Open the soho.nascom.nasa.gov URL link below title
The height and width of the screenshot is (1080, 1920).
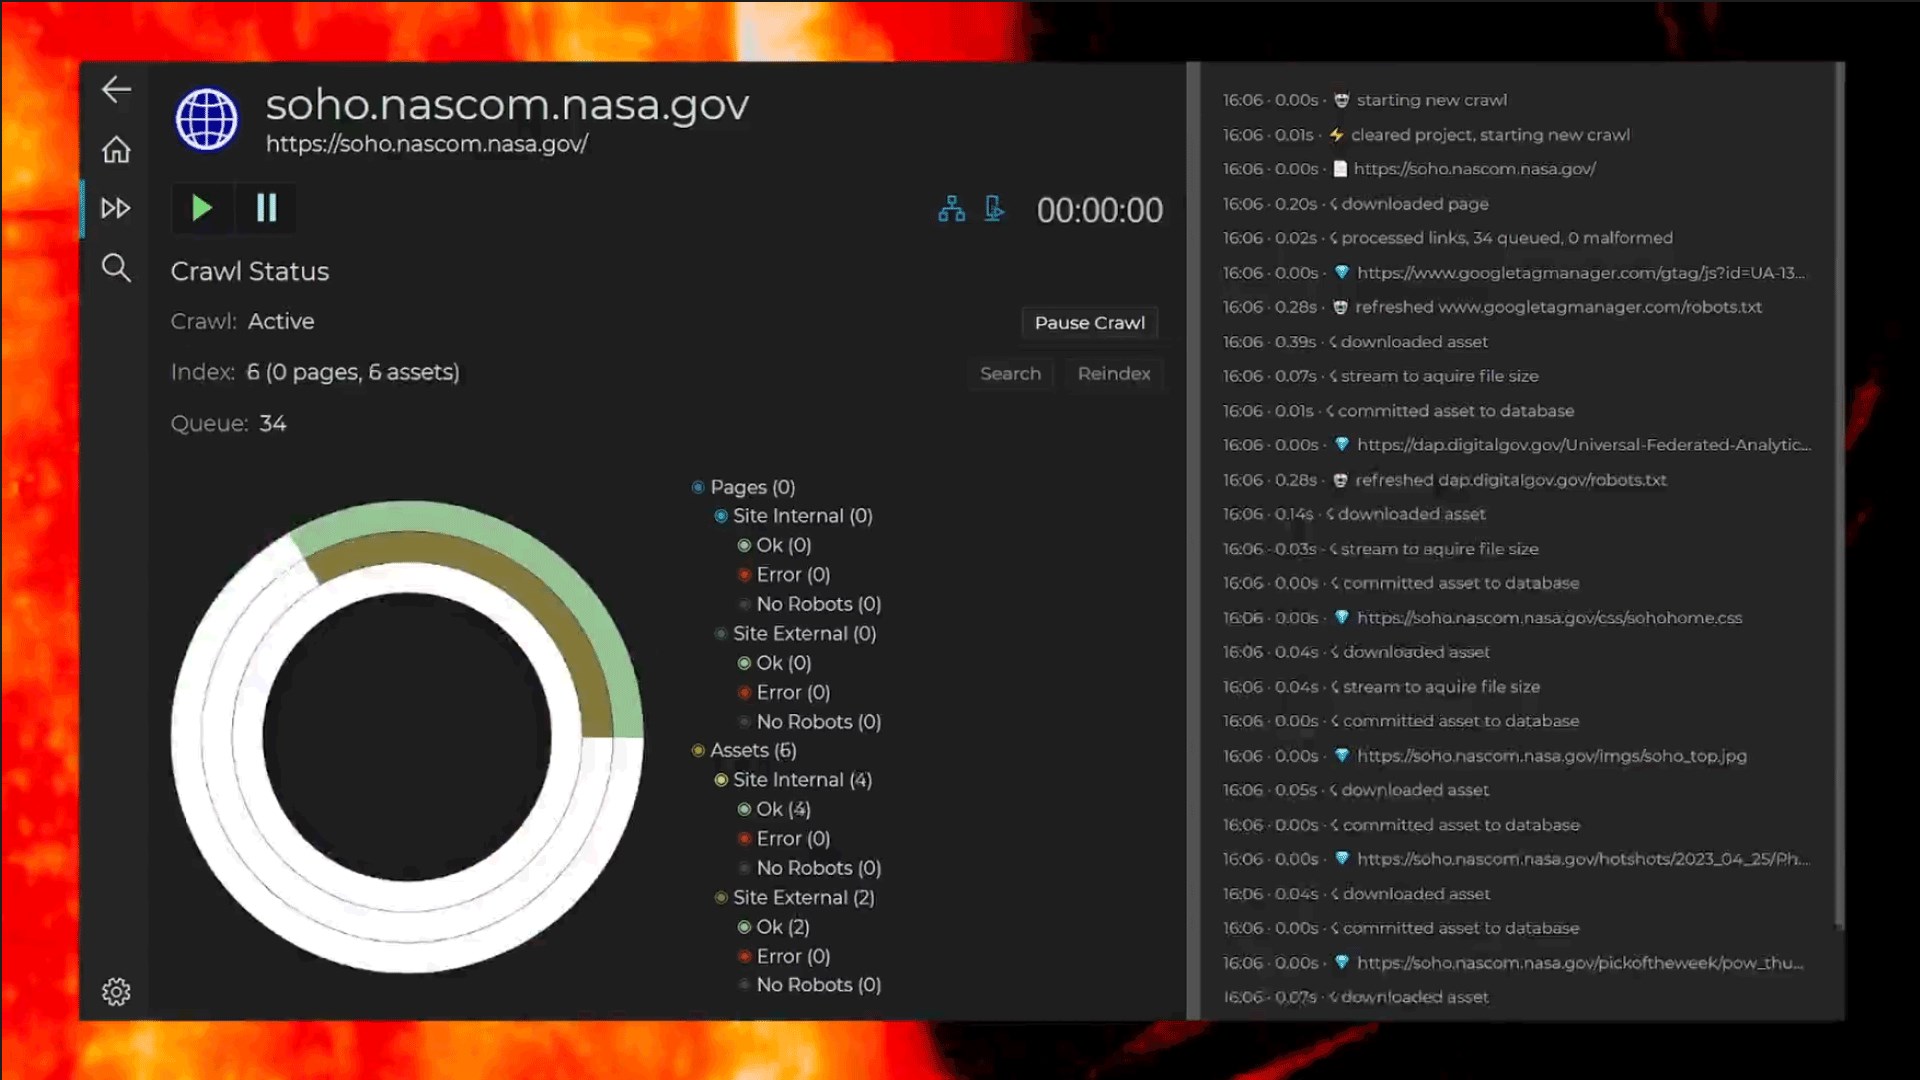pyautogui.click(x=426, y=144)
